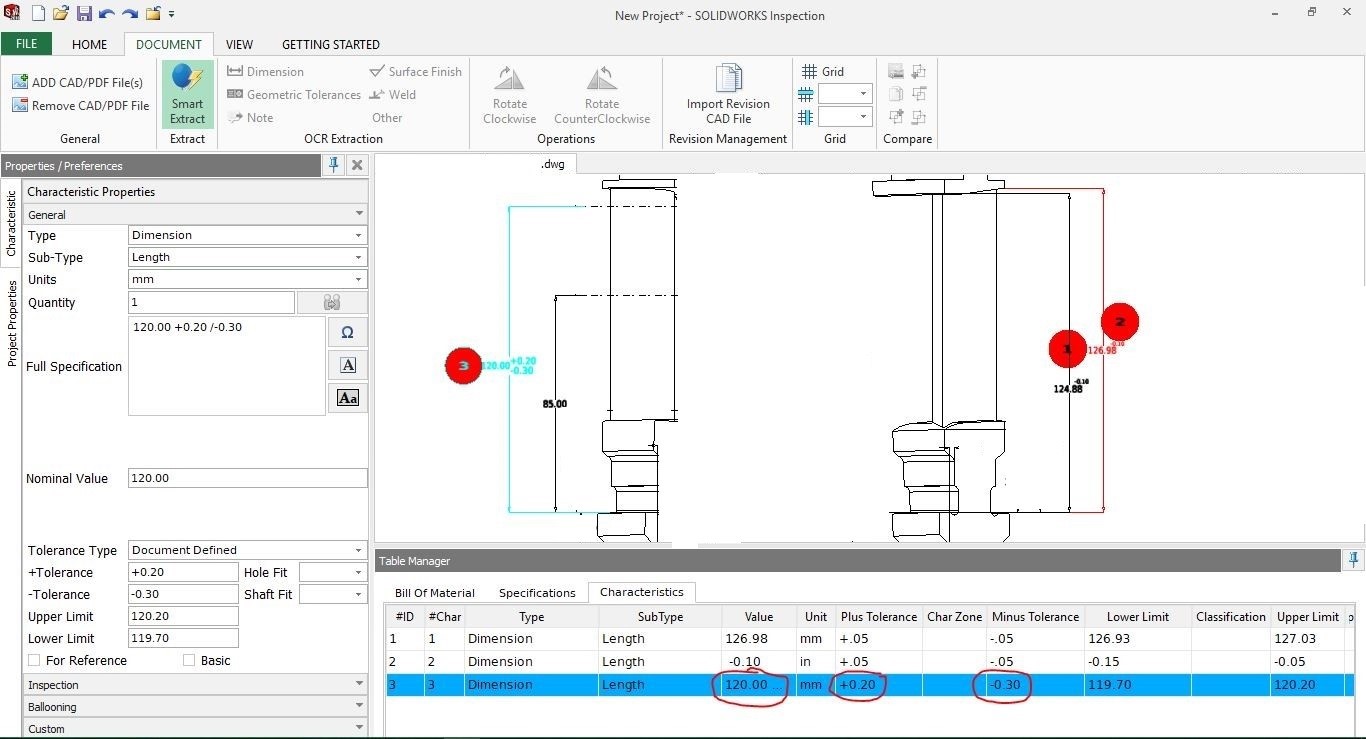Rotate the drawing counterclockwise
The image size is (1366, 739).
pyautogui.click(x=602, y=94)
